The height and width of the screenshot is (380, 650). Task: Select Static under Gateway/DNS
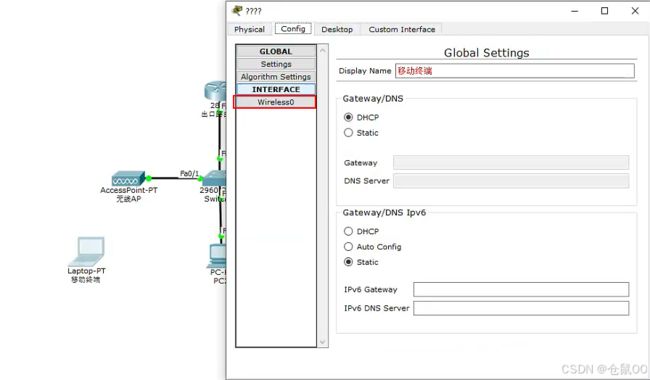[348, 133]
